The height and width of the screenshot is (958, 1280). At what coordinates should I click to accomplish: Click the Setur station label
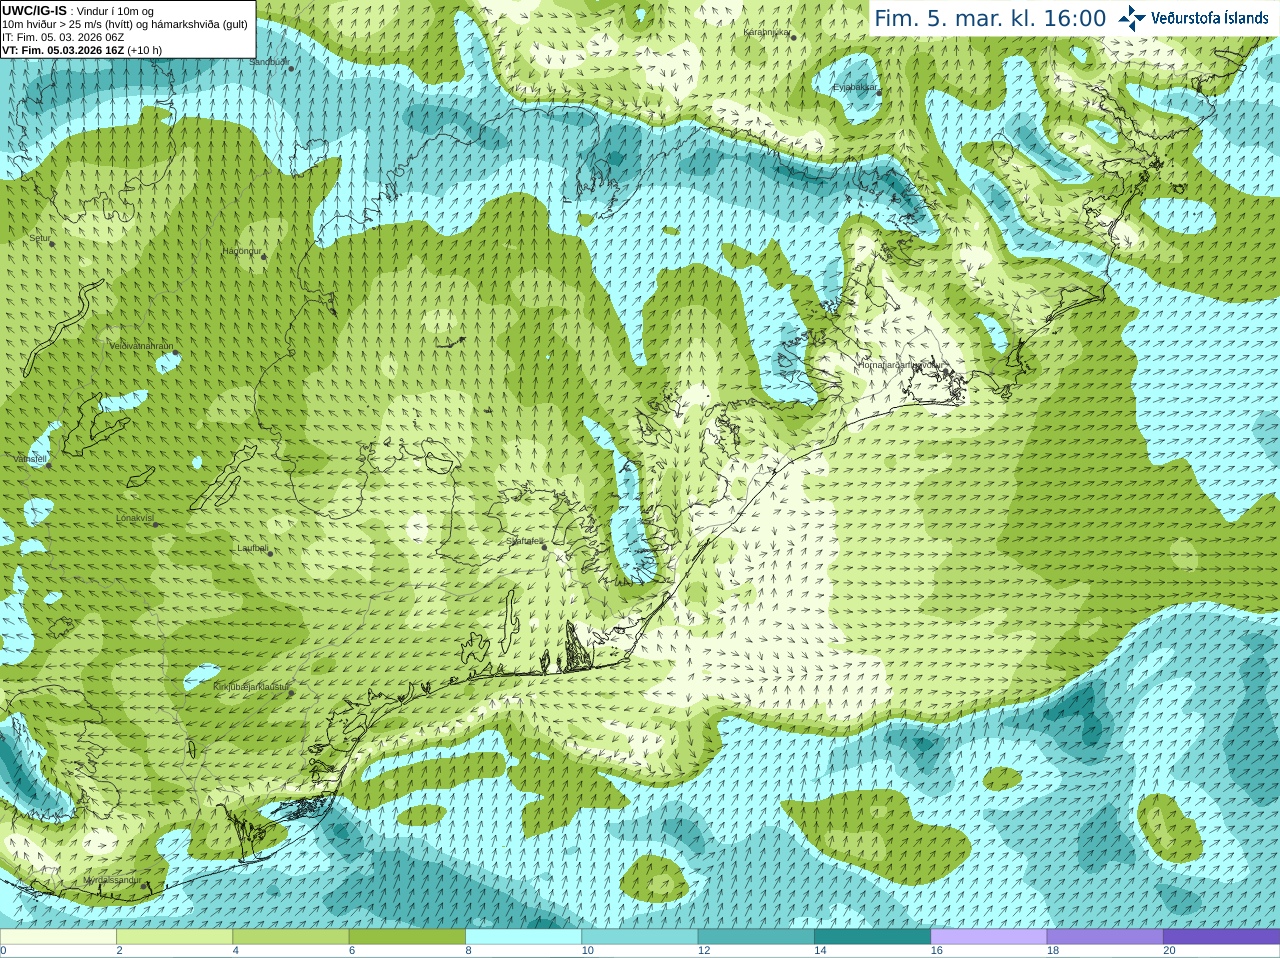[39, 239]
